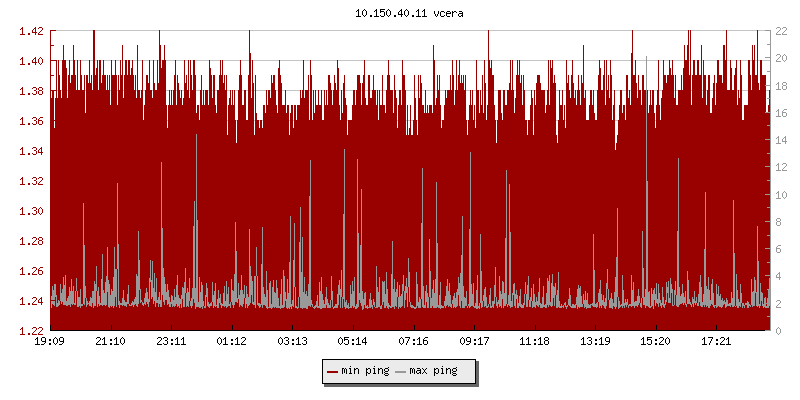Click the 1.22 left axis value
Viewport: 800px width, 400px height.
click(31, 331)
